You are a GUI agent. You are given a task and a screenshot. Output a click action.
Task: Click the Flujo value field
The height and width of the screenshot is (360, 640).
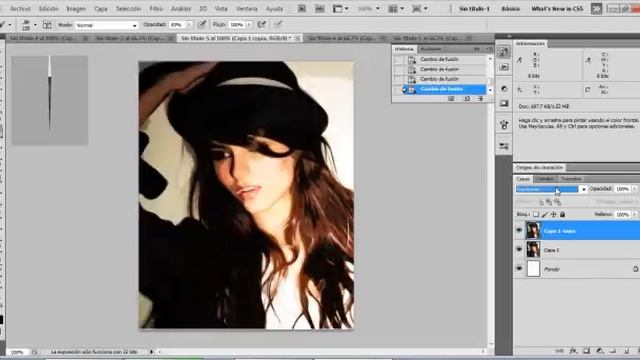click(237, 25)
